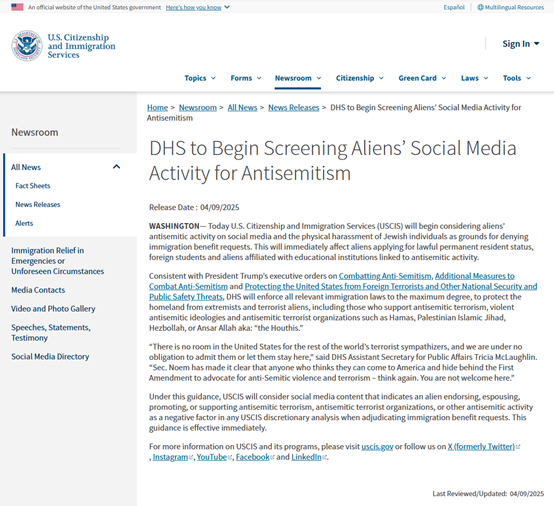Open the Tools menu
The image size is (554, 506).
(517, 78)
